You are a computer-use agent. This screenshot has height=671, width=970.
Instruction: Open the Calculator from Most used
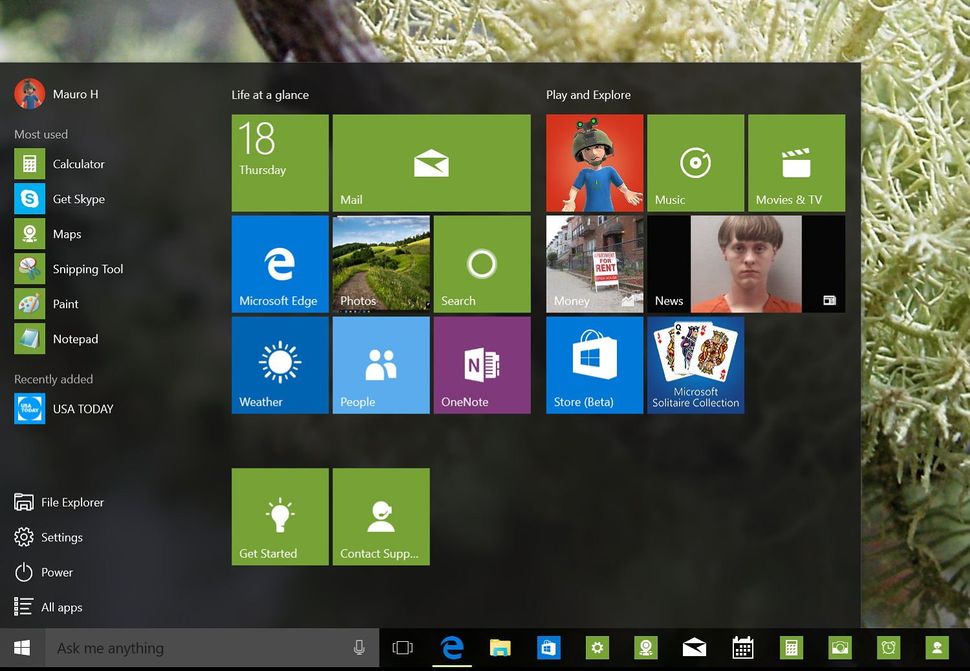[x=77, y=163]
